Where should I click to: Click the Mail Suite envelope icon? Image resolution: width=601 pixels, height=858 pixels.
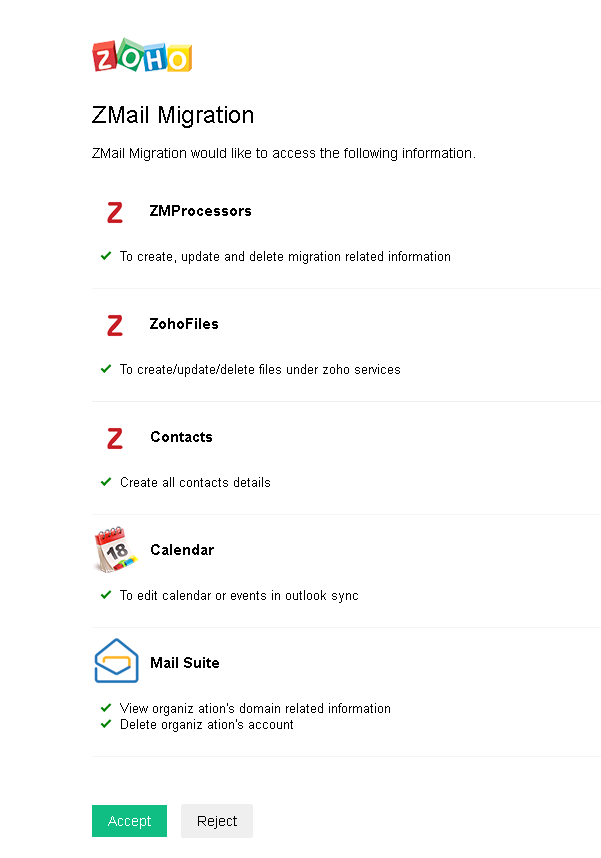point(115,661)
